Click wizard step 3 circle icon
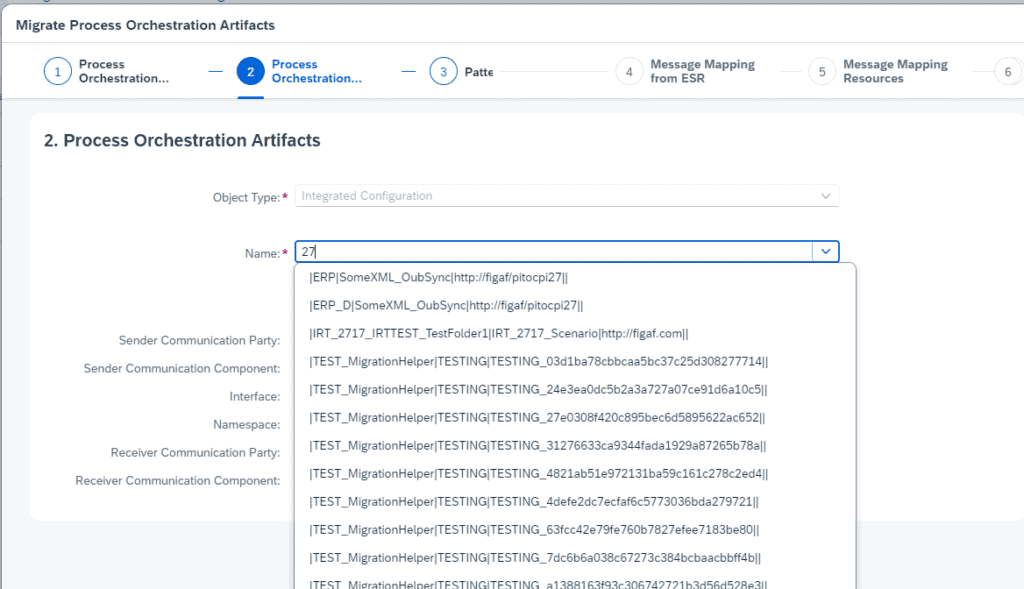The width and height of the screenshot is (1024, 589). point(443,72)
